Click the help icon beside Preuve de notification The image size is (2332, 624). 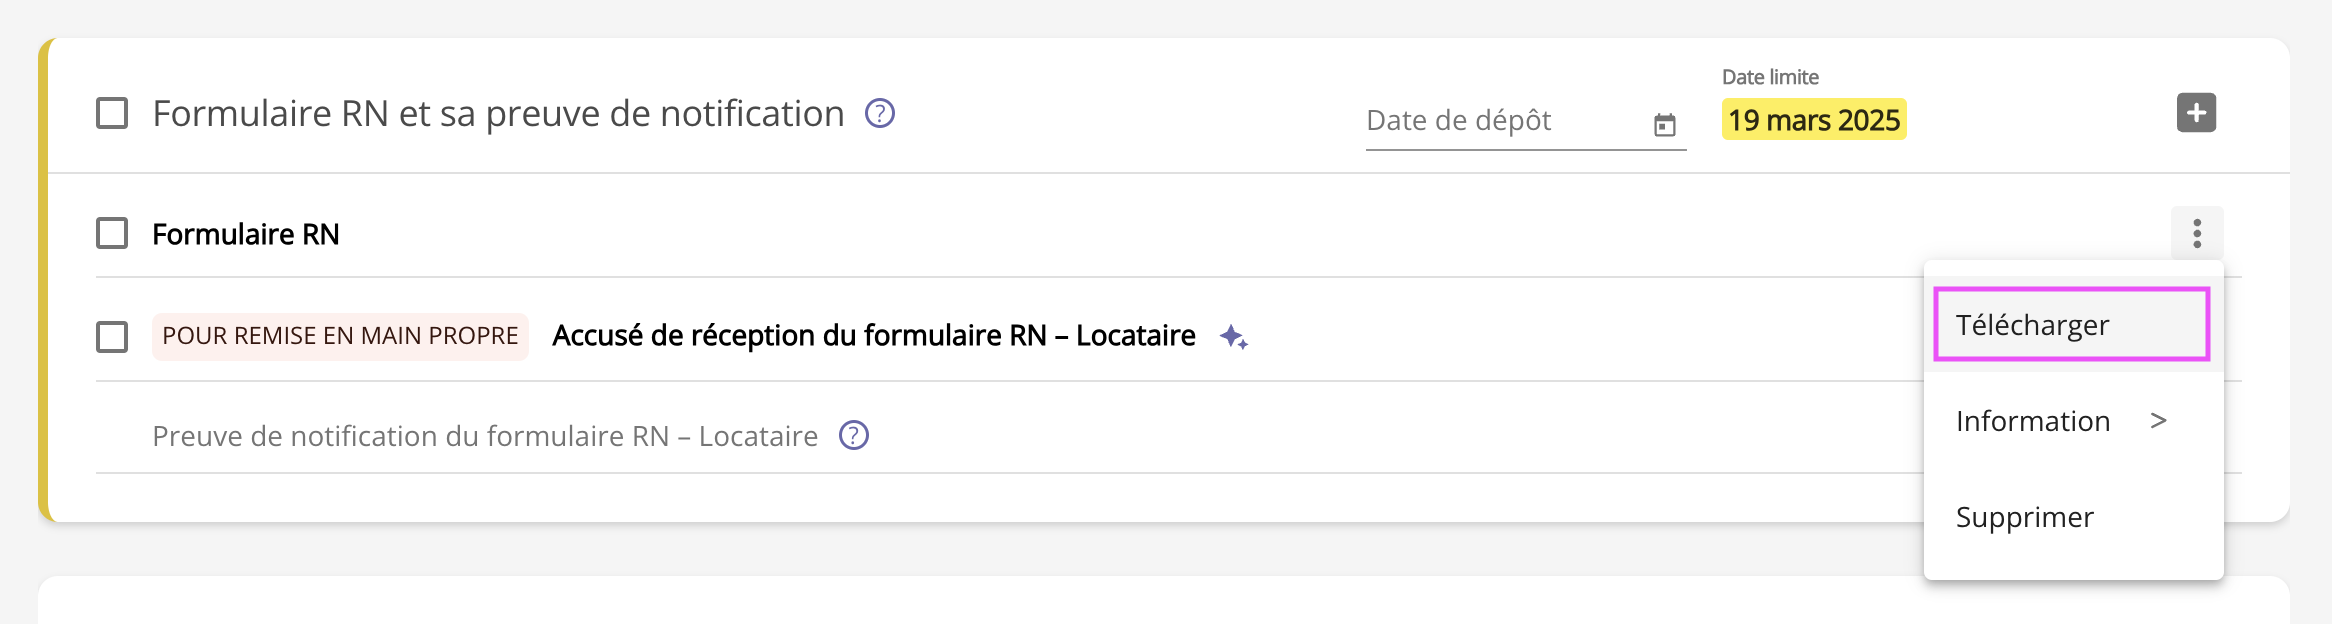(853, 436)
